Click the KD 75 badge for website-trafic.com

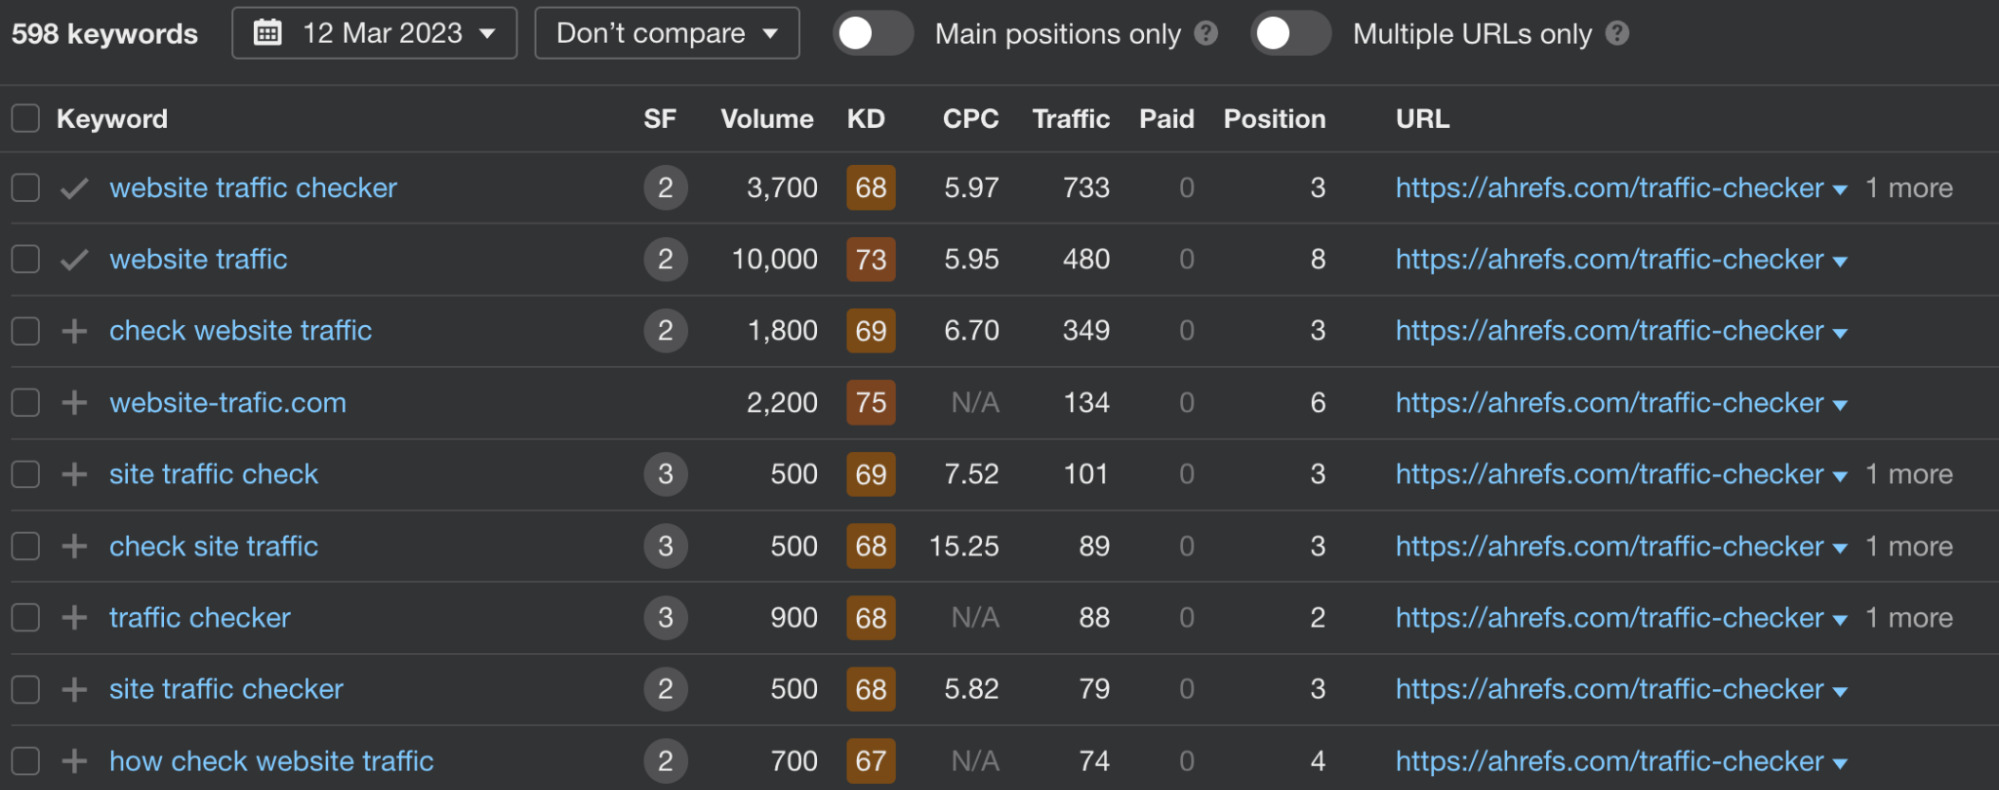[870, 403]
